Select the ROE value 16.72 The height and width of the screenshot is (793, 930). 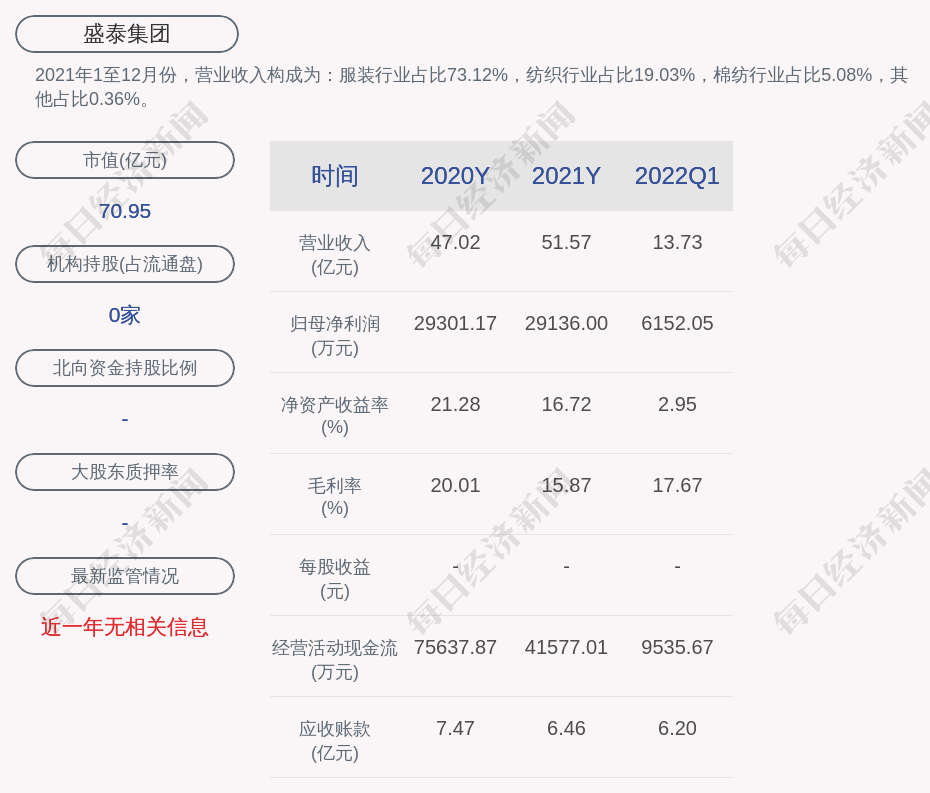pyautogui.click(x=566, y=405)
